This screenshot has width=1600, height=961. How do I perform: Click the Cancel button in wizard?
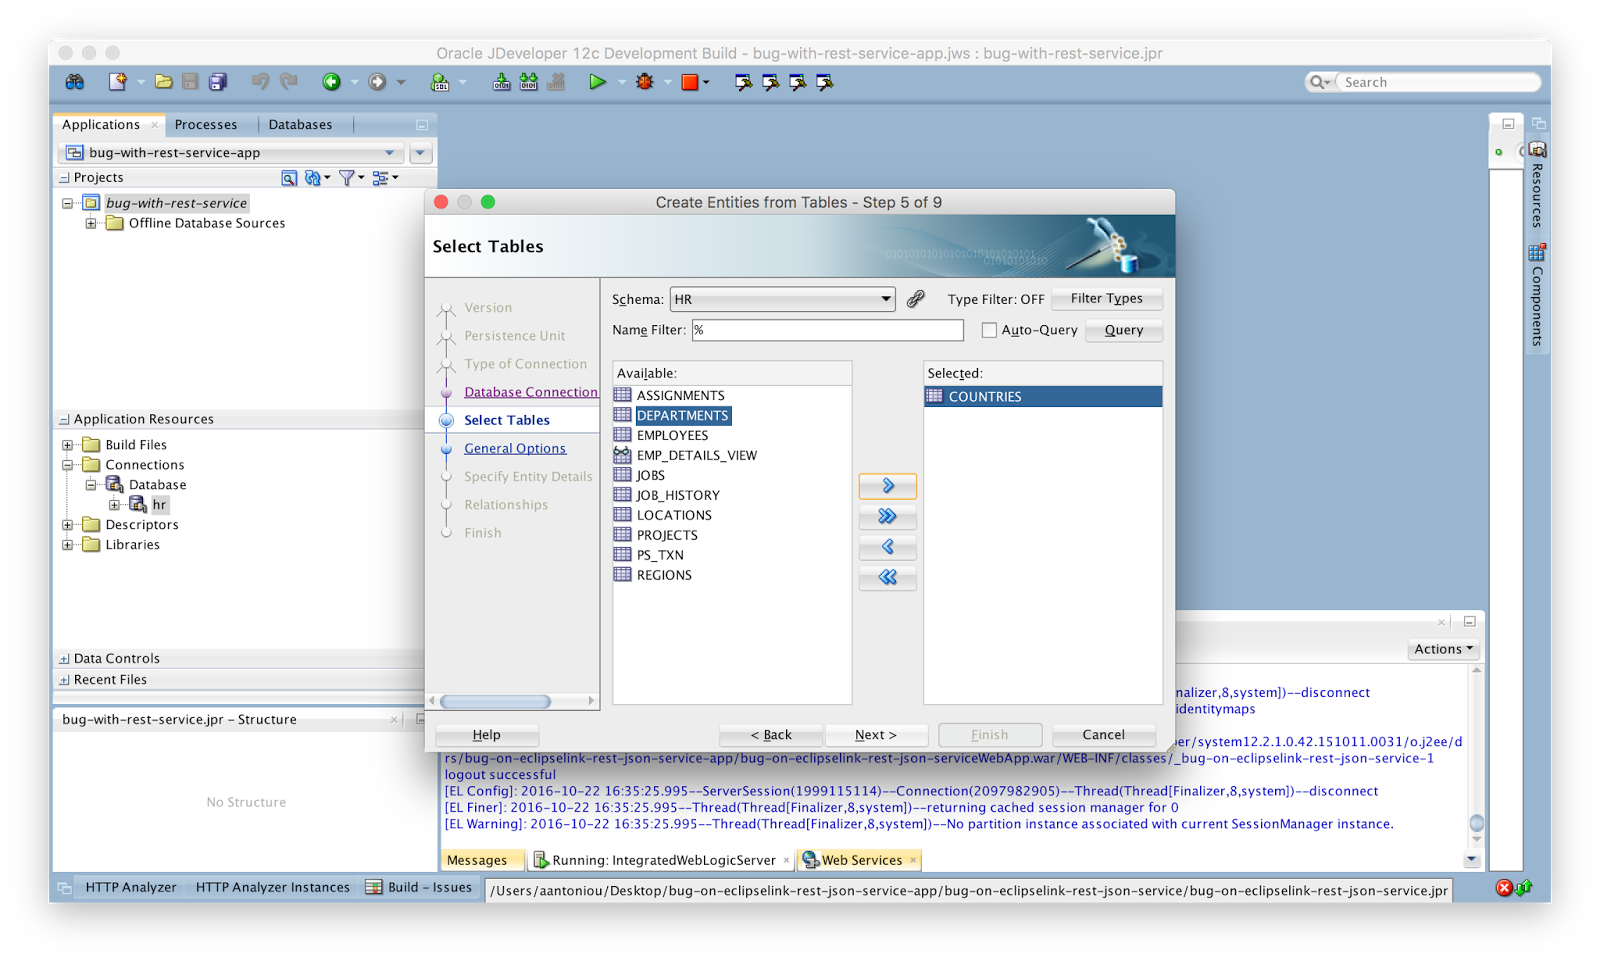coord(1104,735)
